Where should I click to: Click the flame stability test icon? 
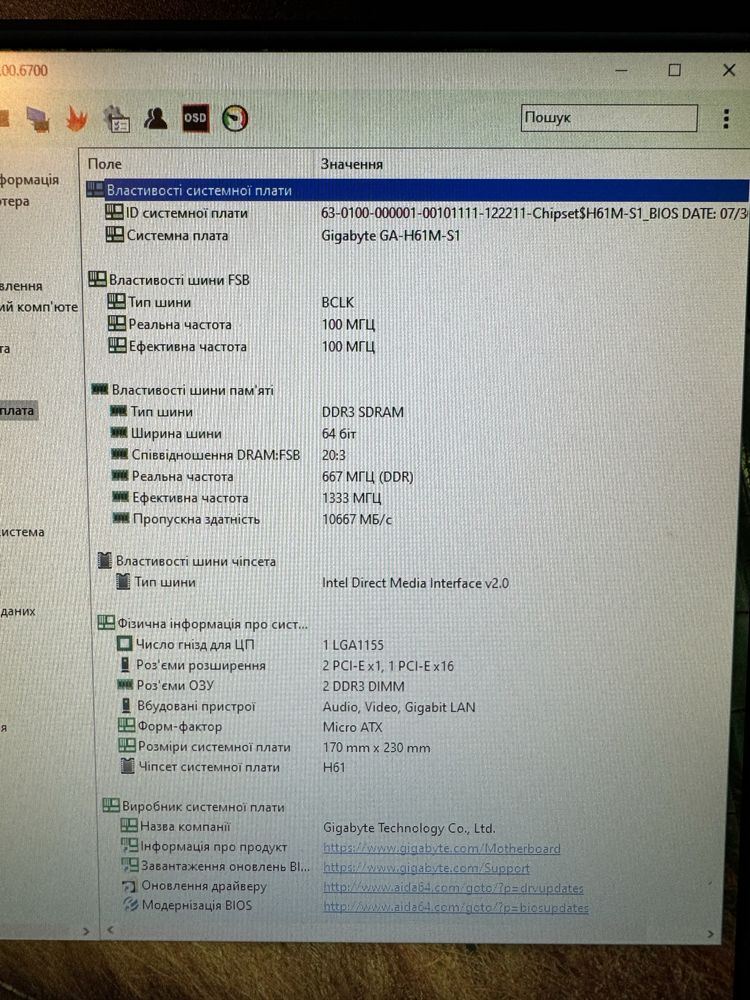(77, 118)
